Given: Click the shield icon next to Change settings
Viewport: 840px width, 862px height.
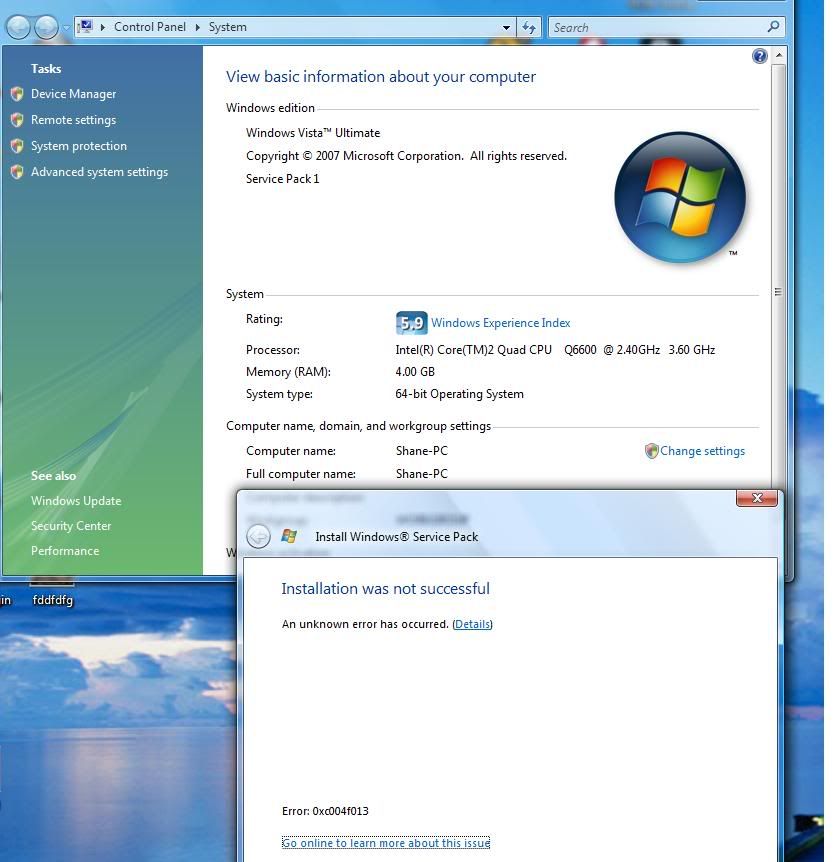Looking at the screenshot, I should [x=651, y=451].
